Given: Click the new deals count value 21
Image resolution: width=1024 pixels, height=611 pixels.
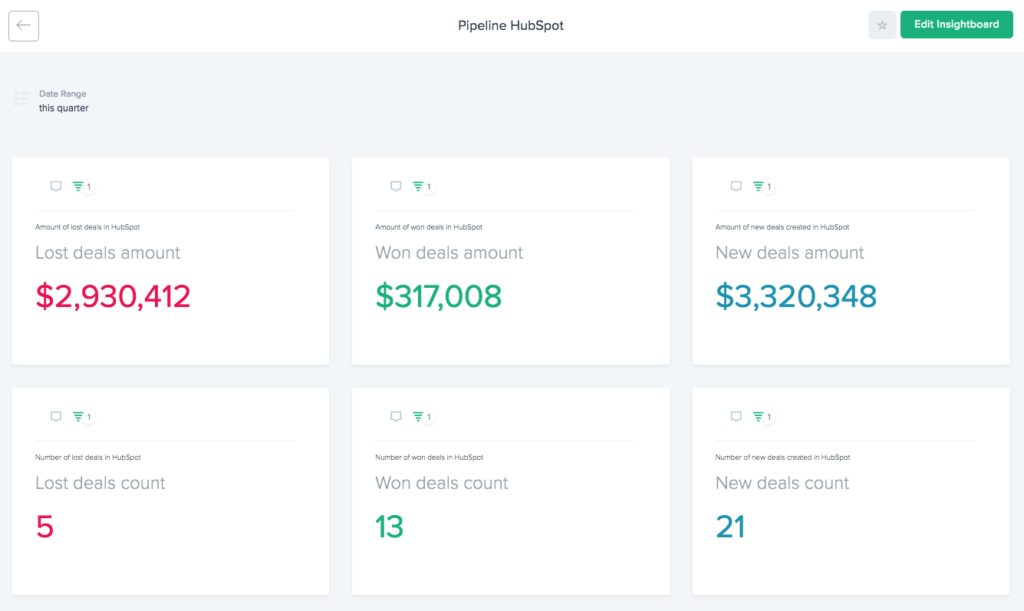Looking at the screenshot, I should tap(730, 527).
